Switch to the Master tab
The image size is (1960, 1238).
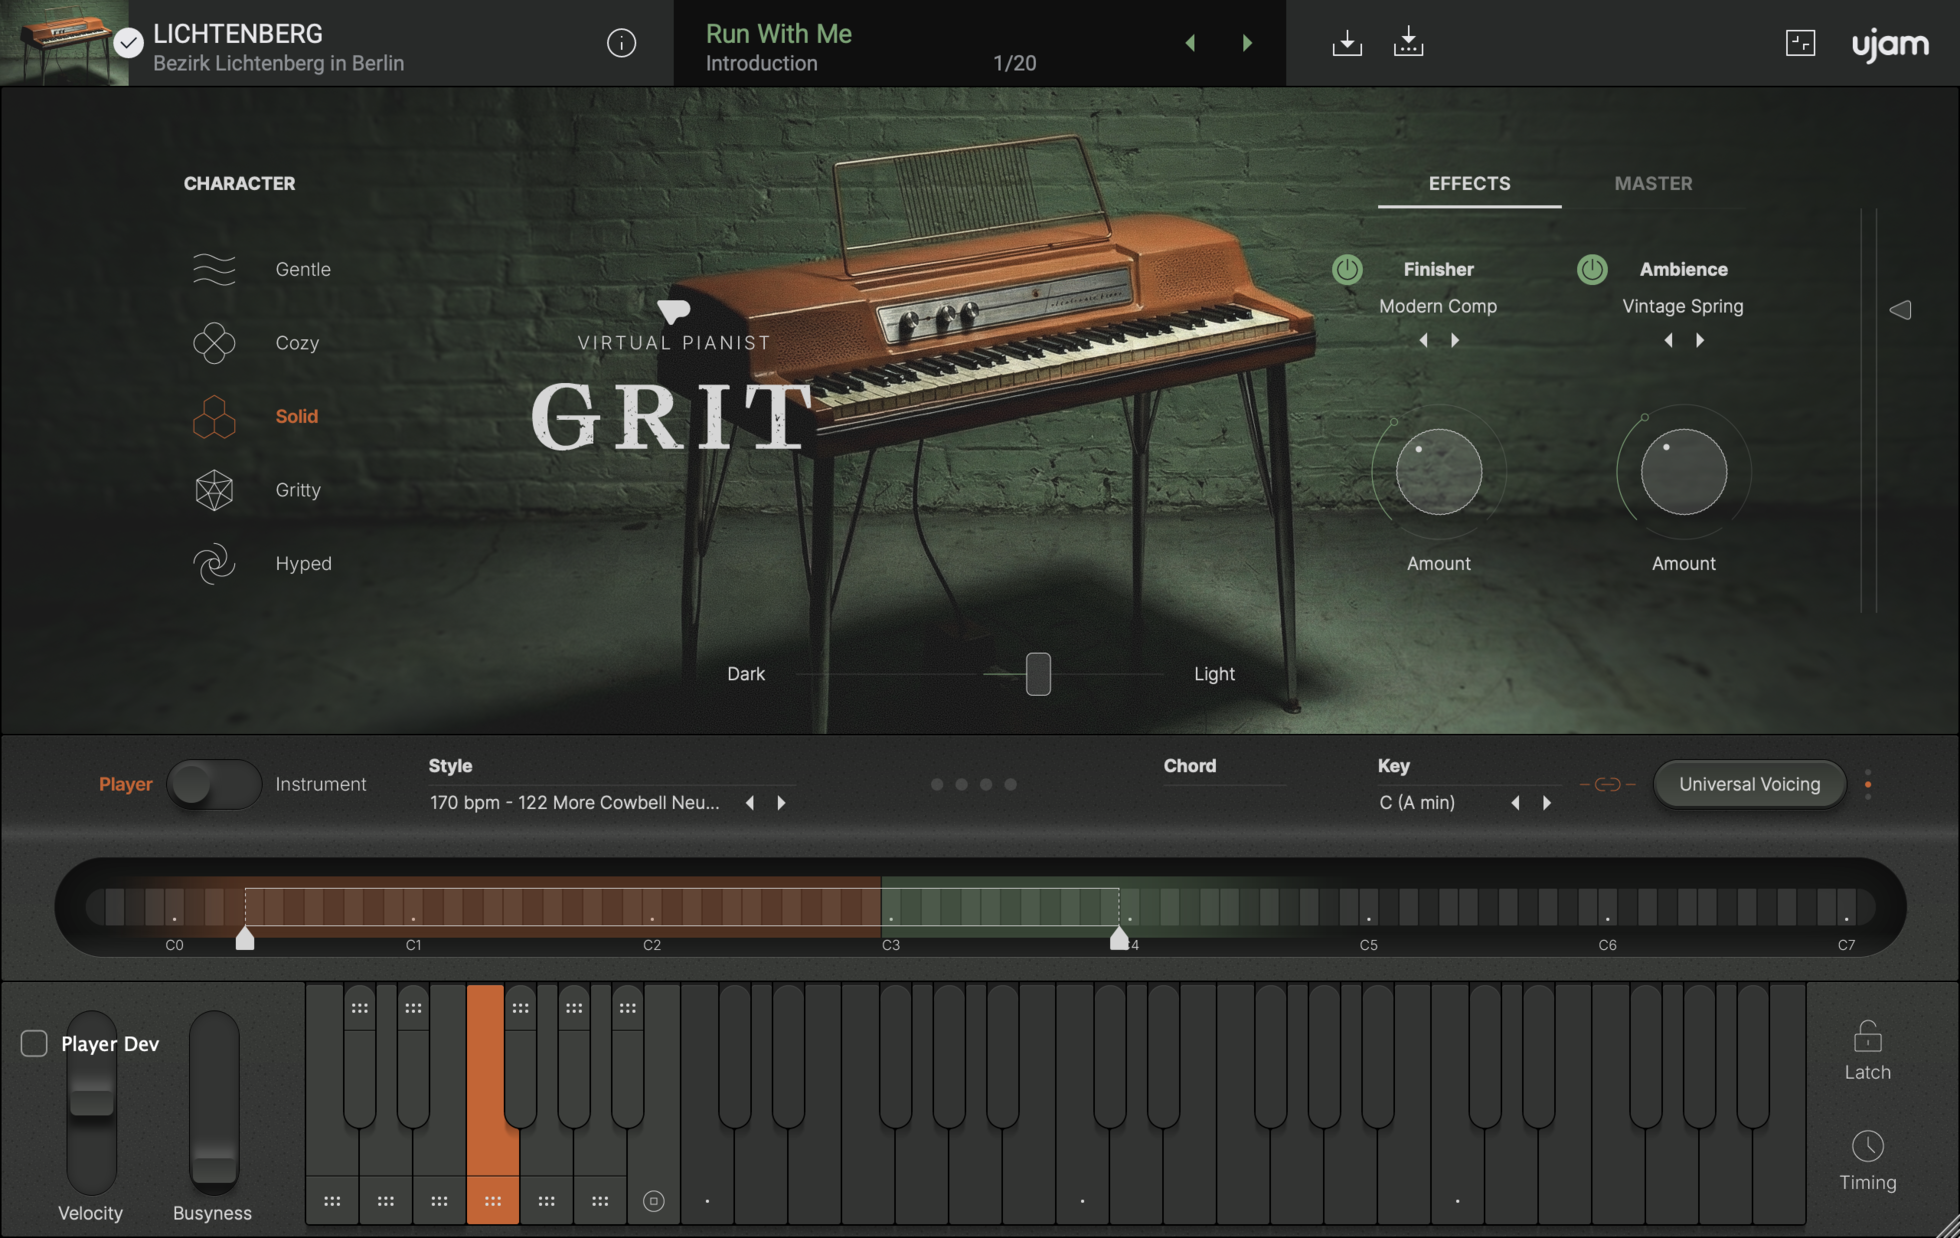[x=1653, y=183]
